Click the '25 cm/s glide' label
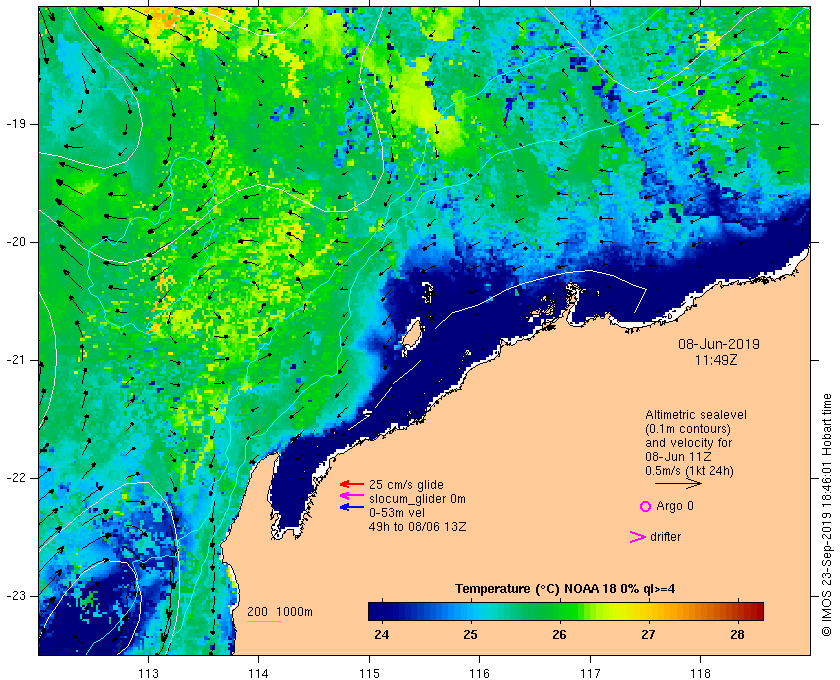This screenshot has width=840, height=680. point(406,484)
